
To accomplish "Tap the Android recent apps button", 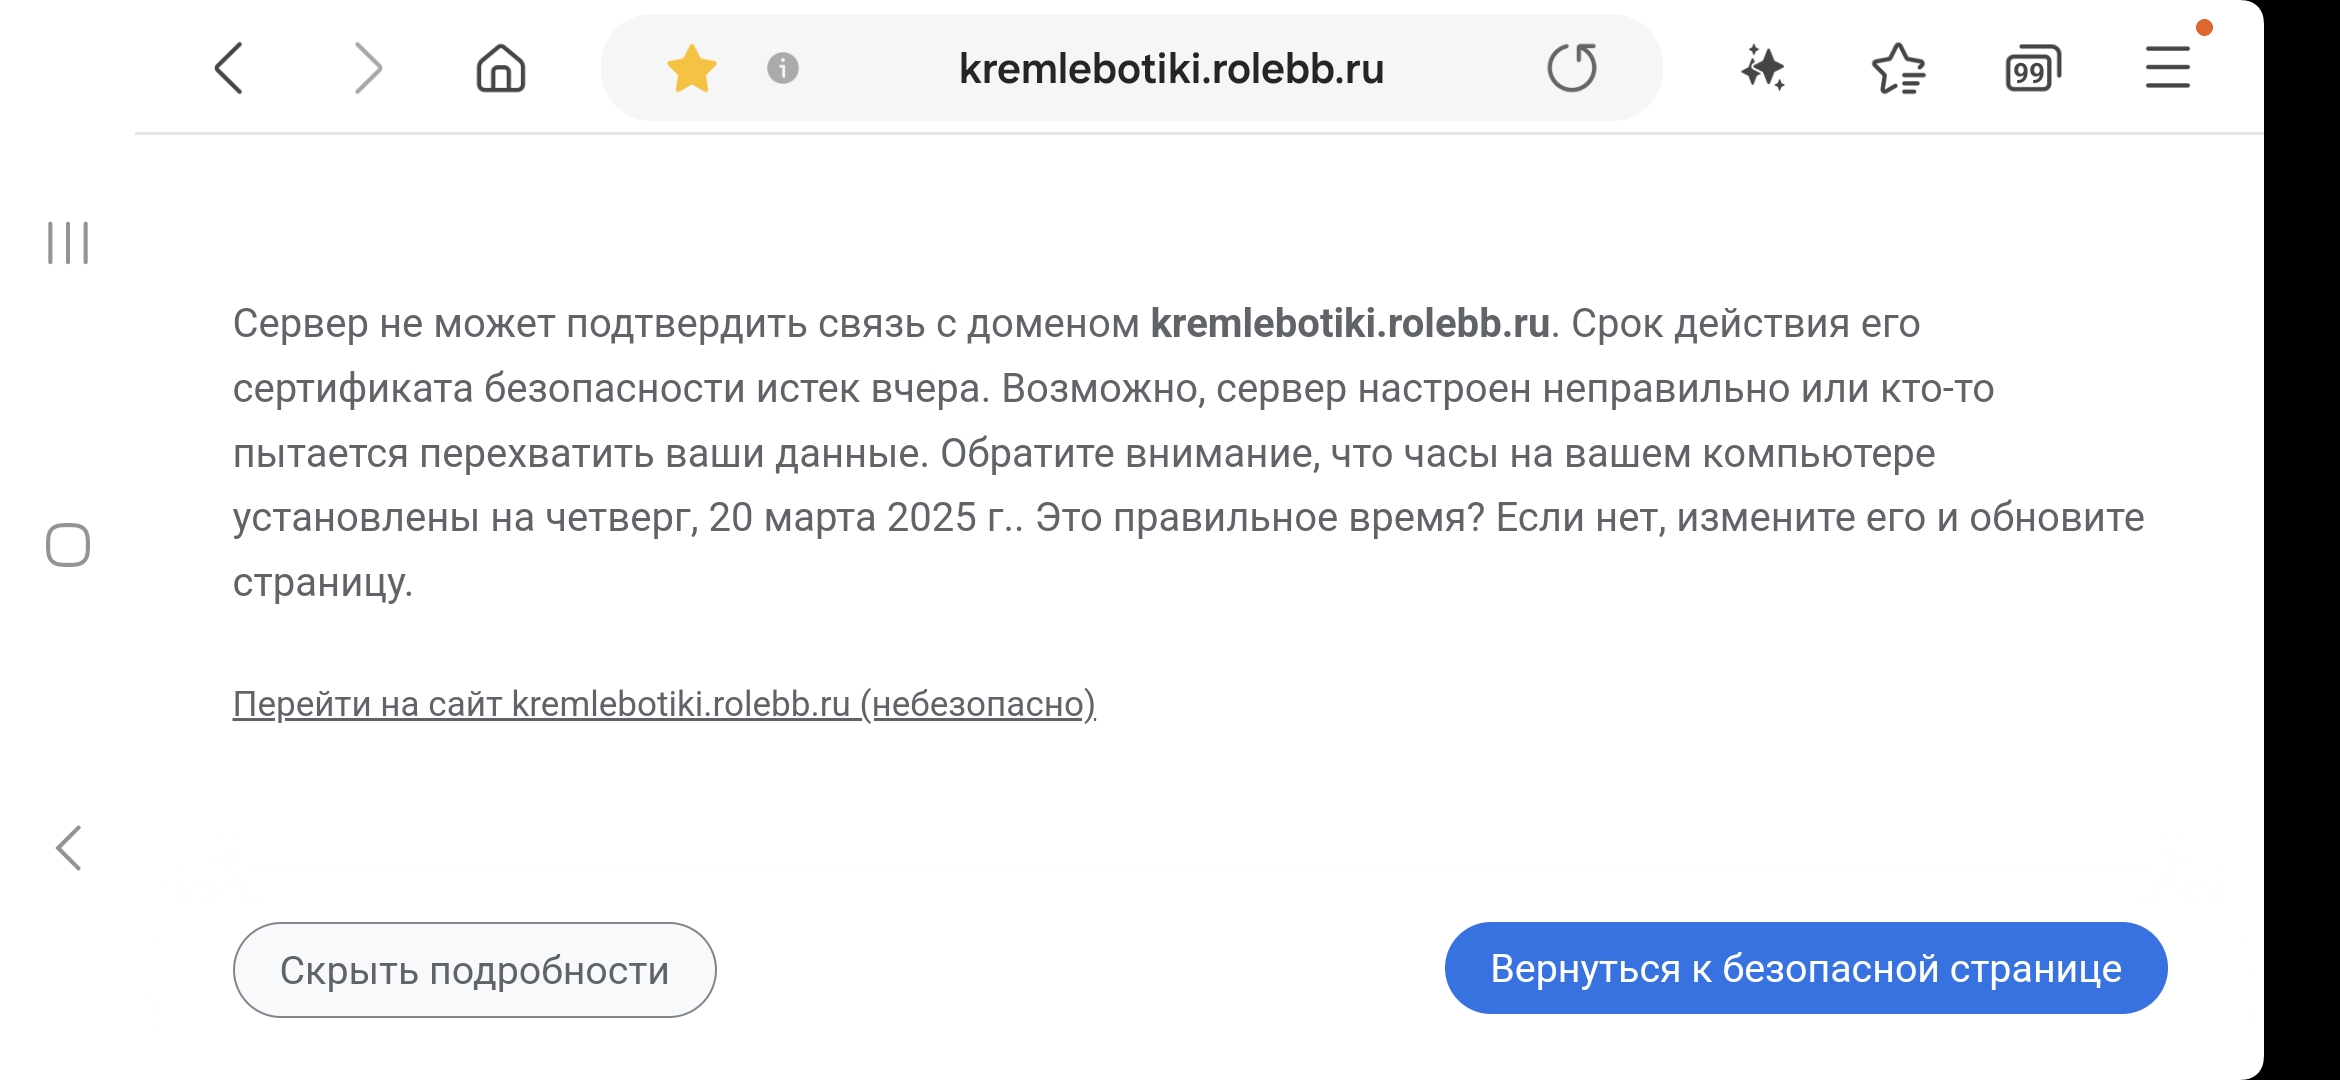I will pos(68,243).
